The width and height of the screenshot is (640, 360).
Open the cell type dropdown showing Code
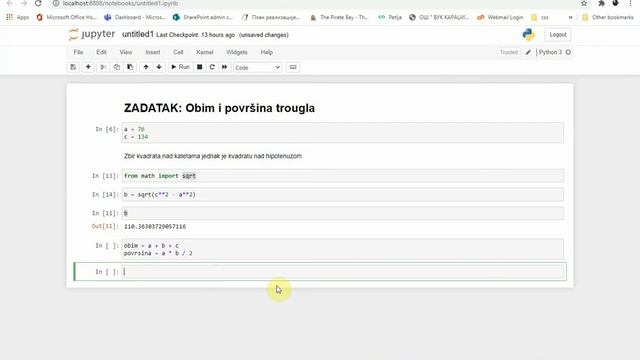pos(257,68)
